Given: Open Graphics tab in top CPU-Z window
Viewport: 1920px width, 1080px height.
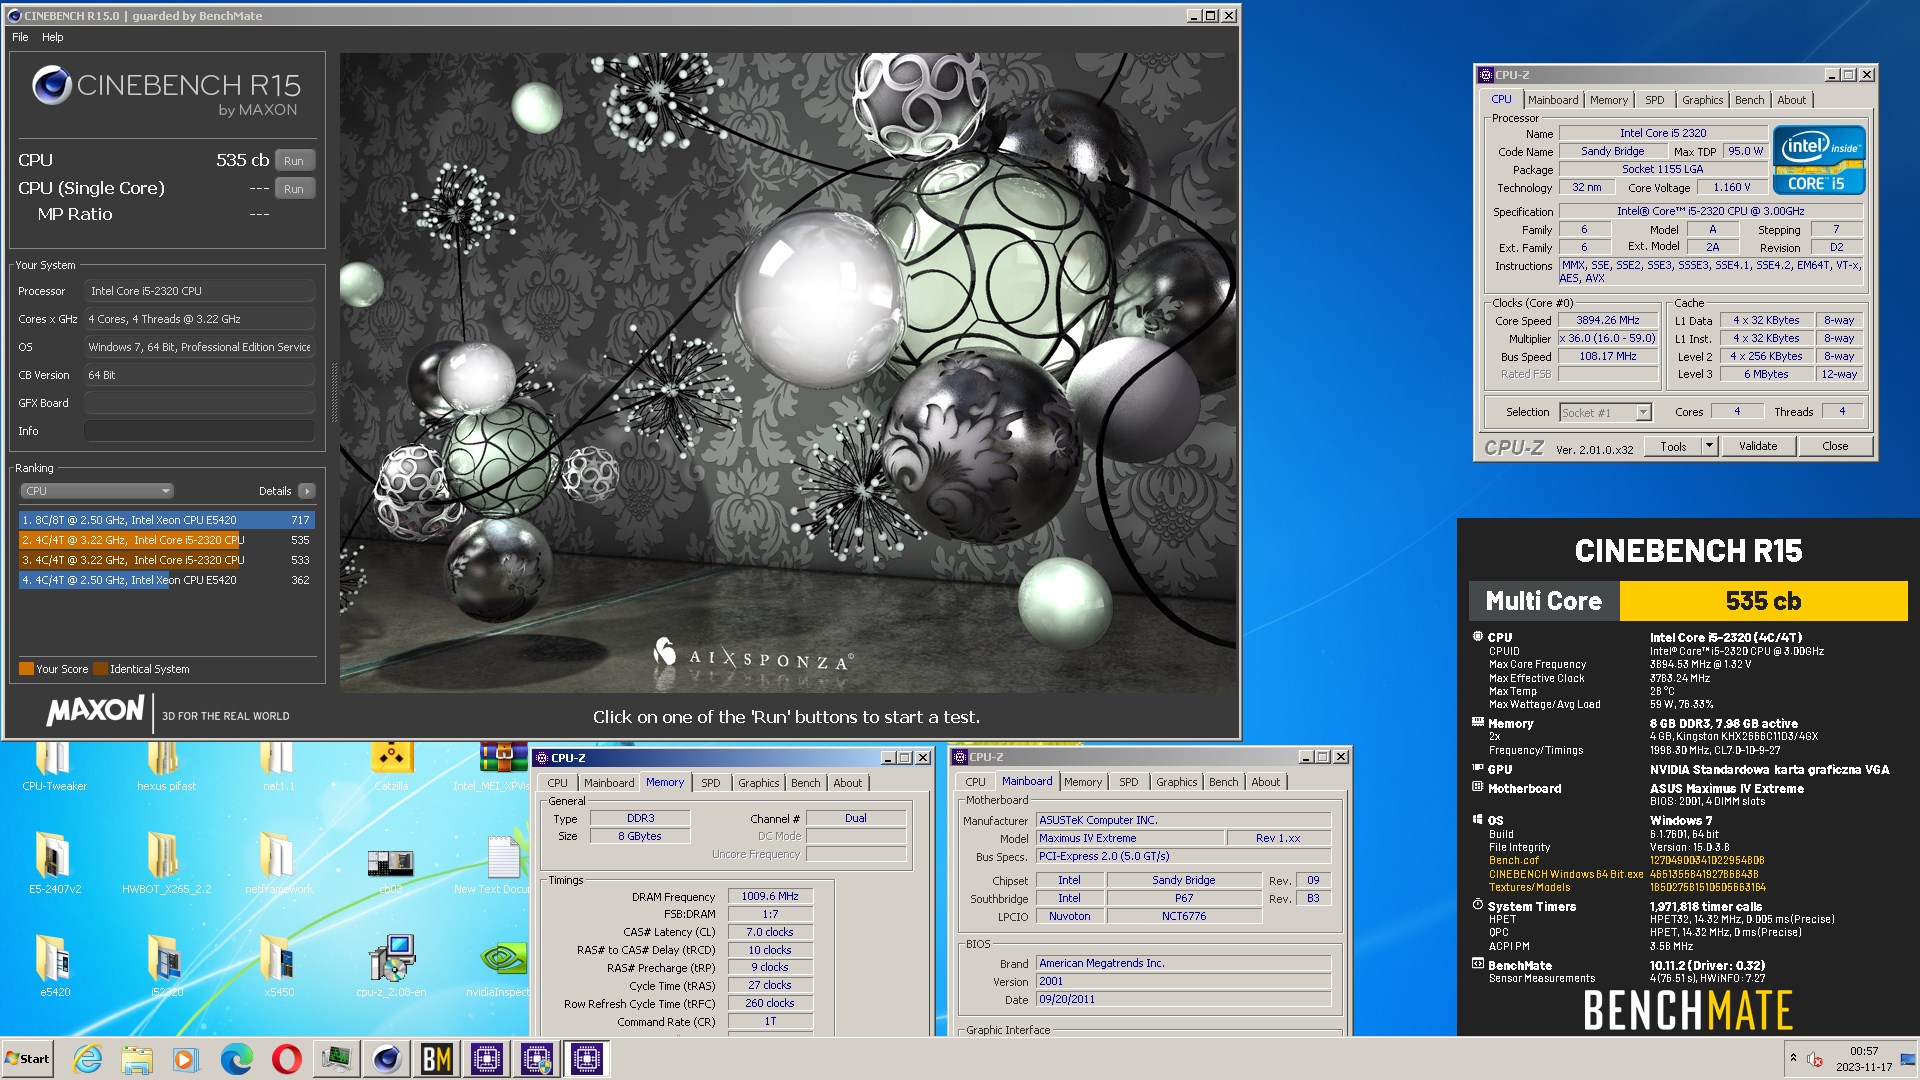Looking at the screenshot, I should pyautogui.click(x=1702, y=100).
